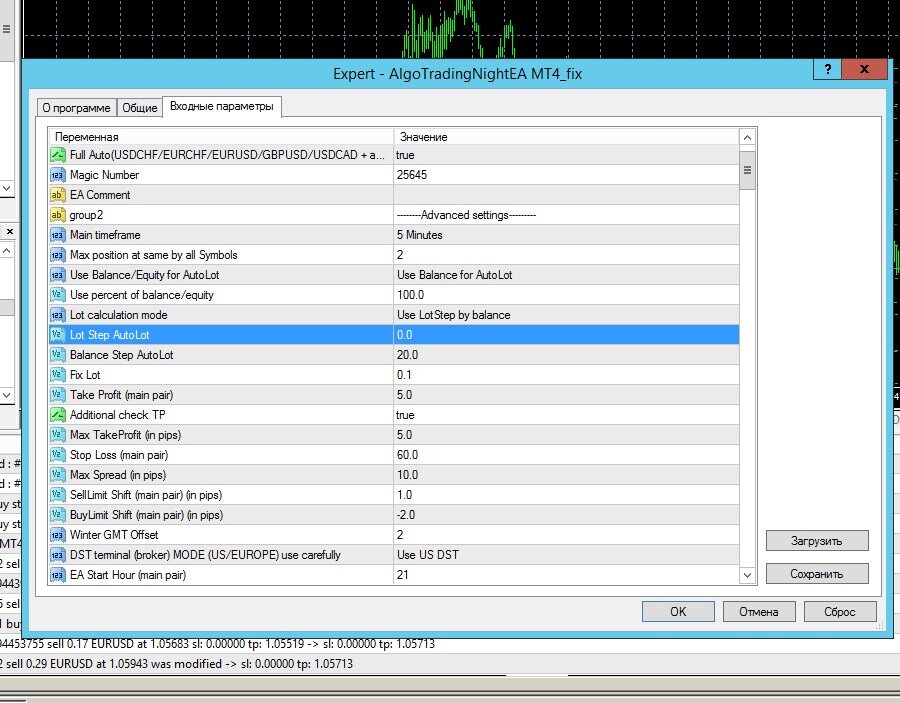Select the BuyLimit Shift value -2.0
The width and height of the screenshot is (900, 703).
[566, 515]
